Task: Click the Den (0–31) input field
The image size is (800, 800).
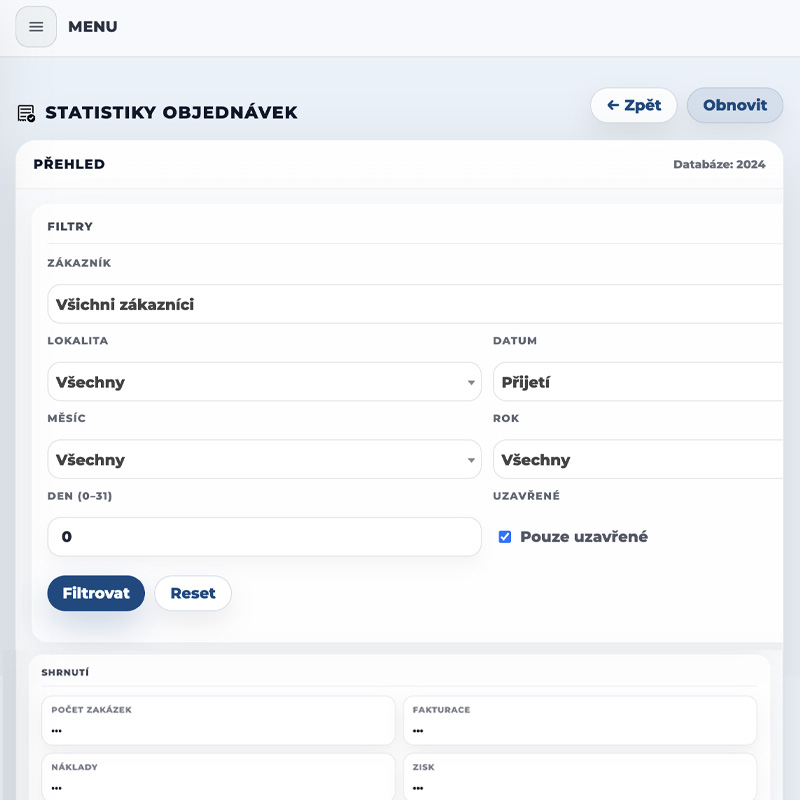Action: [264, 537]
